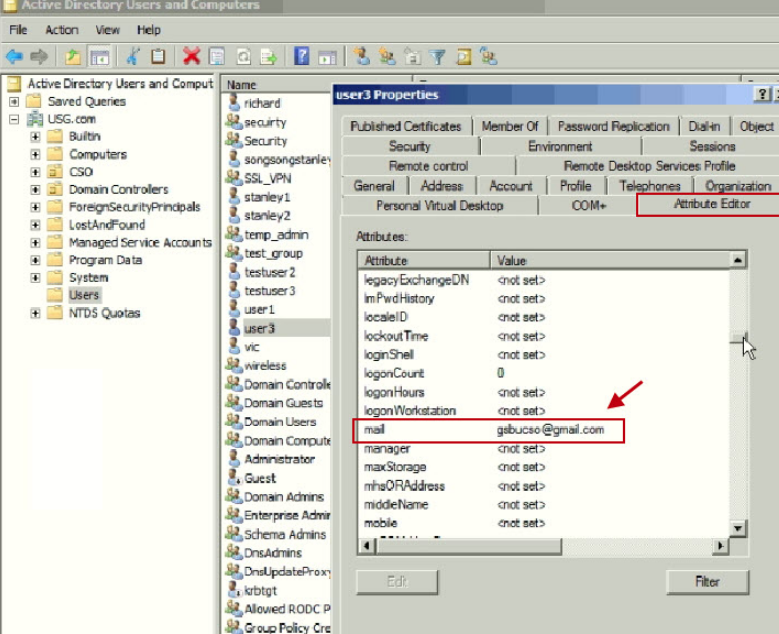The width and height of the screenshot is (779, 634).
Task: Click the Cut scissors toolbar icon
Action: pyautogui.click(x=132, y=57)
